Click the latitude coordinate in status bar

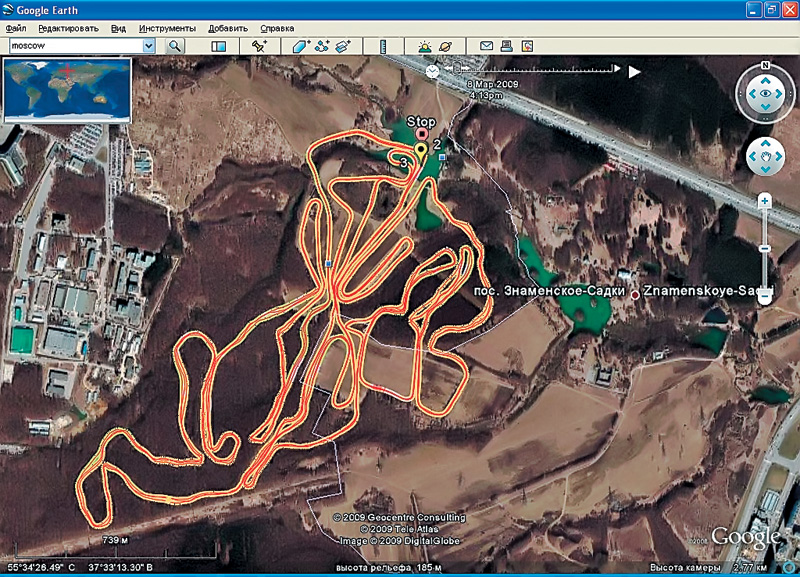point(41,567)
